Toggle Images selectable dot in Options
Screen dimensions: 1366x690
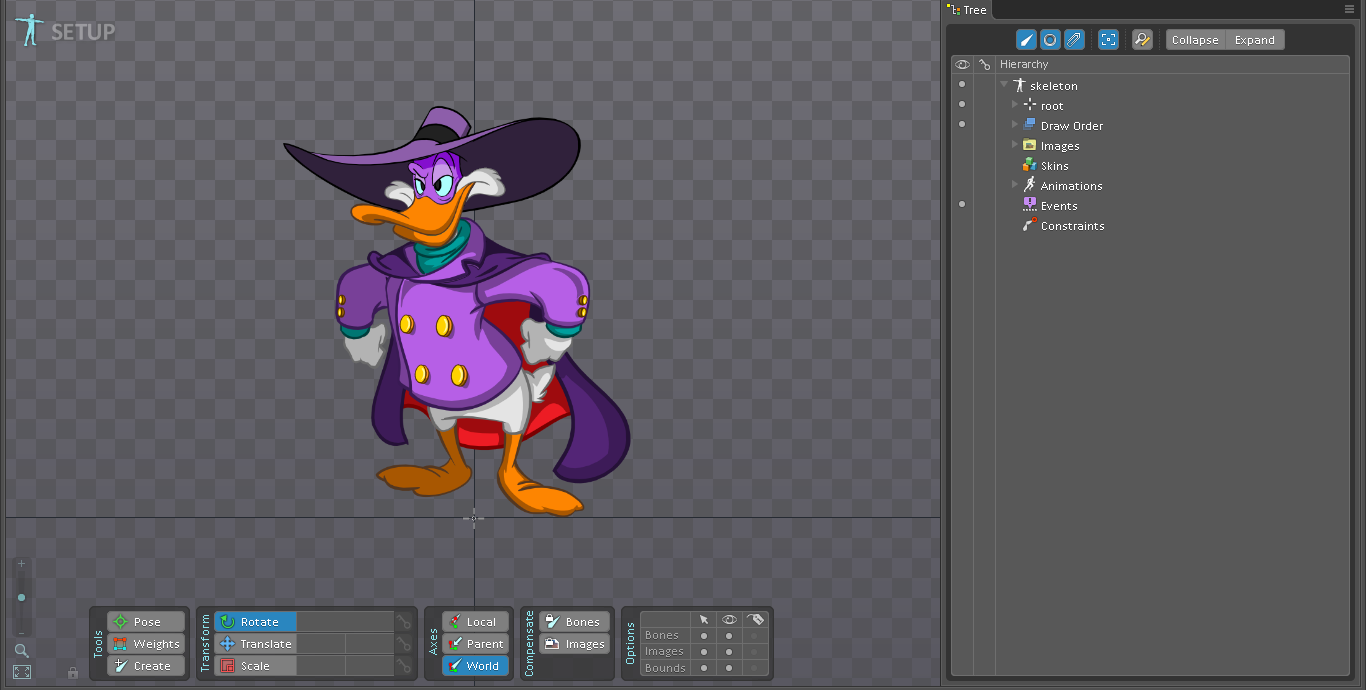pos(704,651)
